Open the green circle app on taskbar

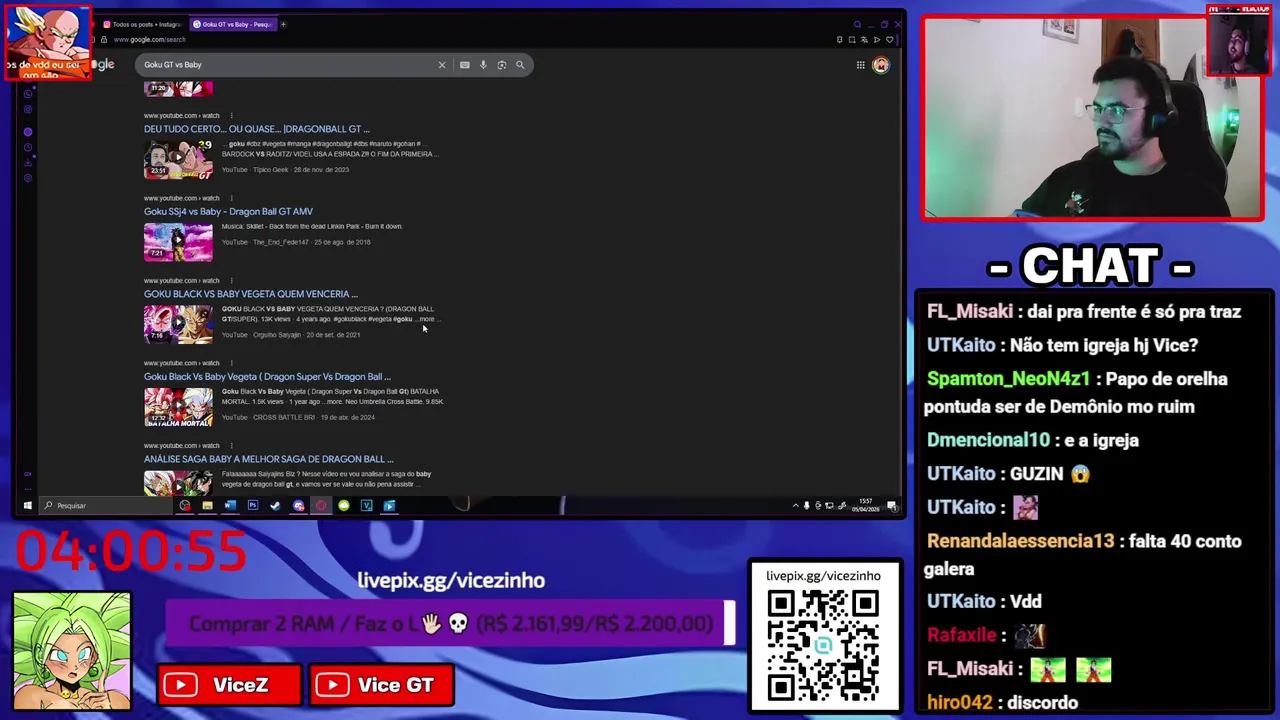(344, 505)
